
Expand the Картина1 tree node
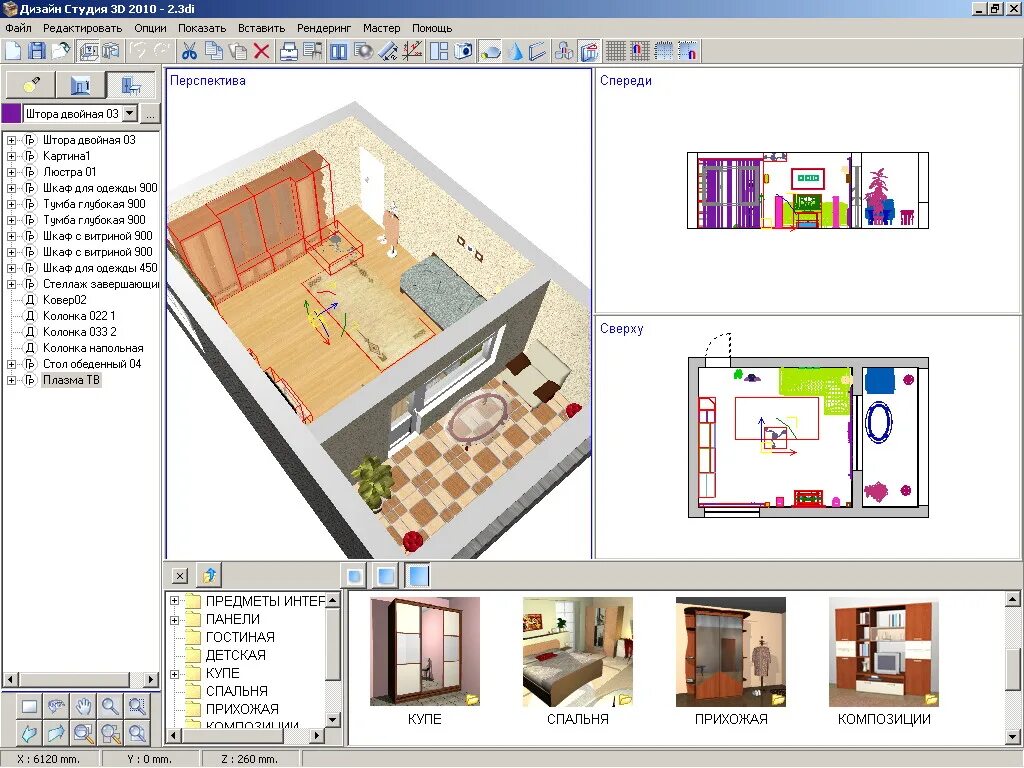11,156
